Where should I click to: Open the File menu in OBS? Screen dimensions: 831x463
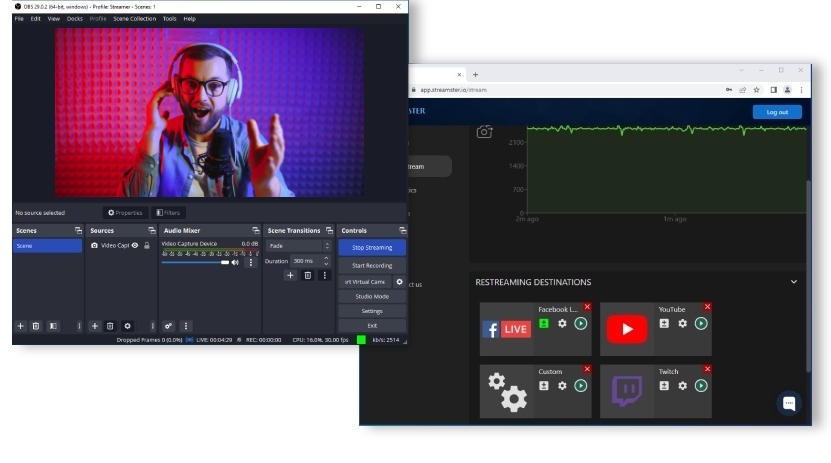(19, 19)
